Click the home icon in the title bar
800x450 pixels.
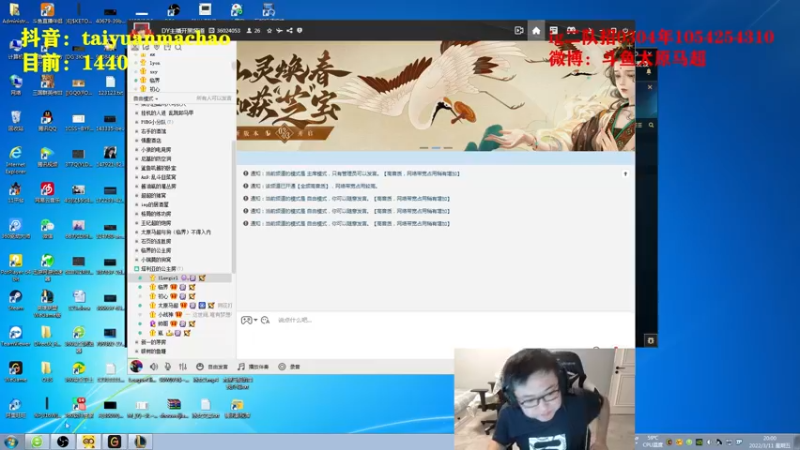click(536, 31)
